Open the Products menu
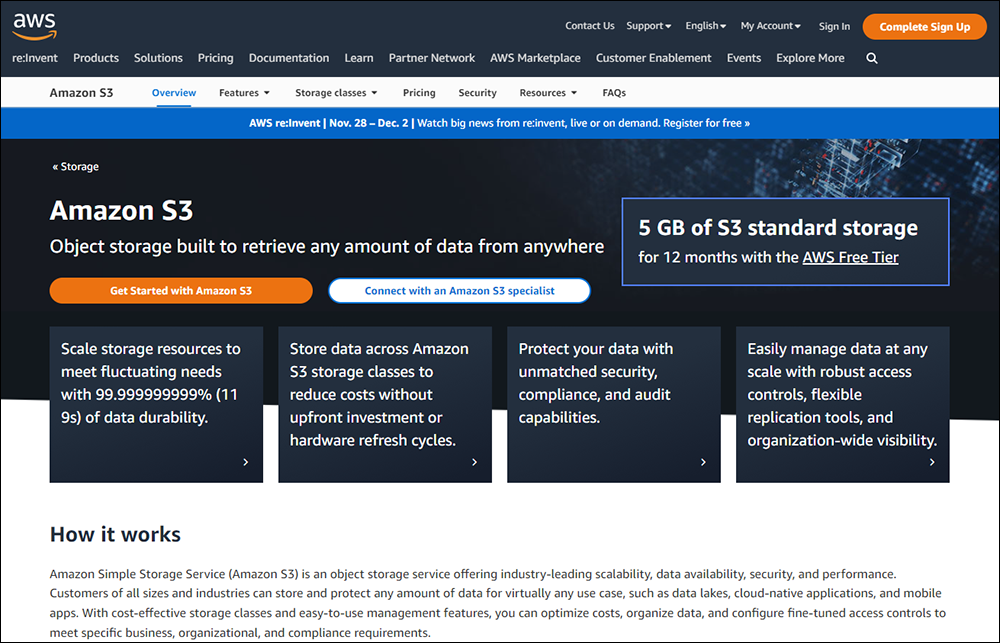This screenshot has height=643, width=1000. [x=96, y=58]
